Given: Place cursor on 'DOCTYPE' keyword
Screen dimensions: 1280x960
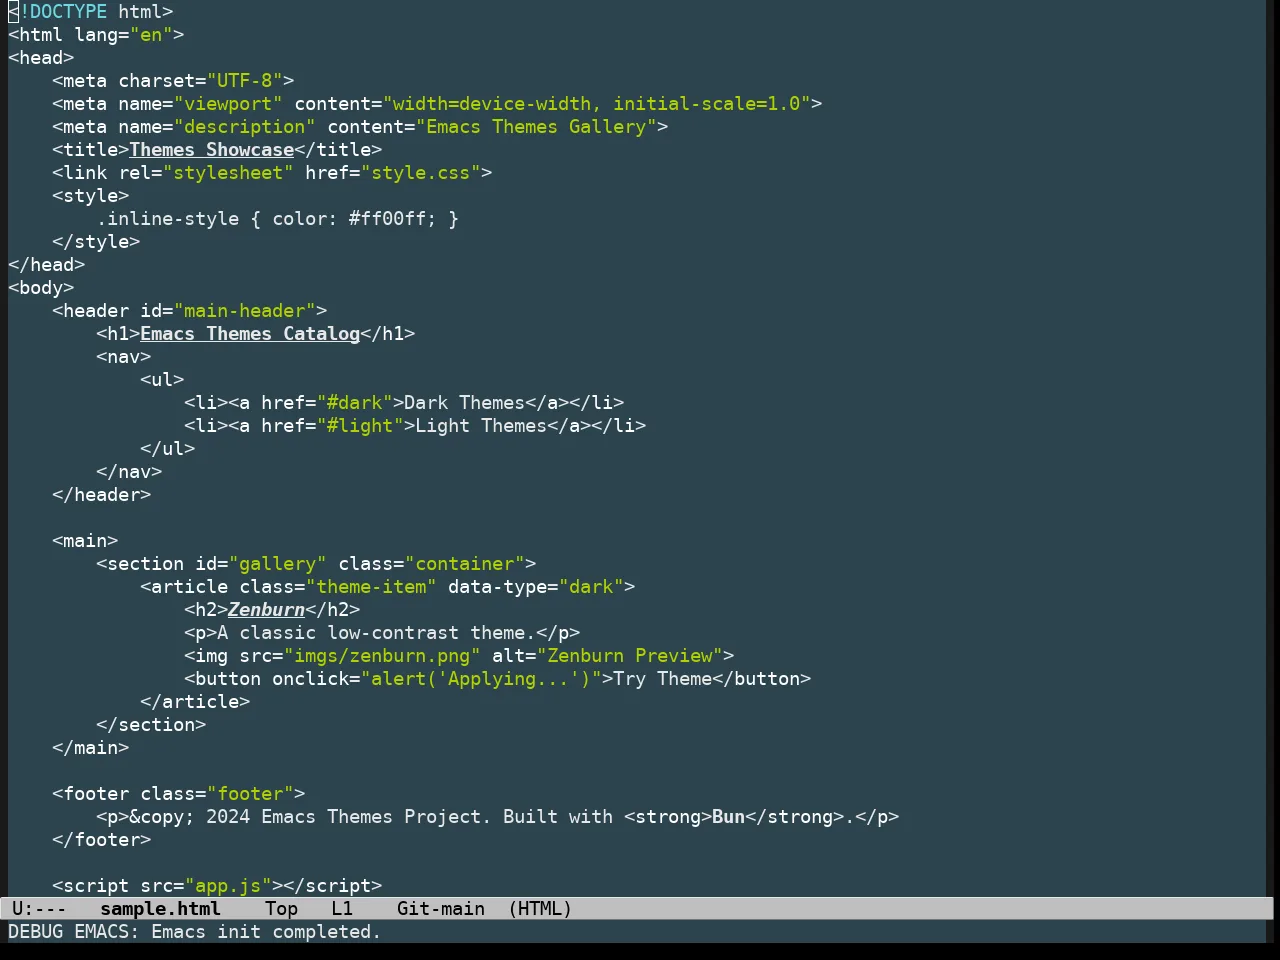Looking at the screenshot, I should [x=68, y=12].
